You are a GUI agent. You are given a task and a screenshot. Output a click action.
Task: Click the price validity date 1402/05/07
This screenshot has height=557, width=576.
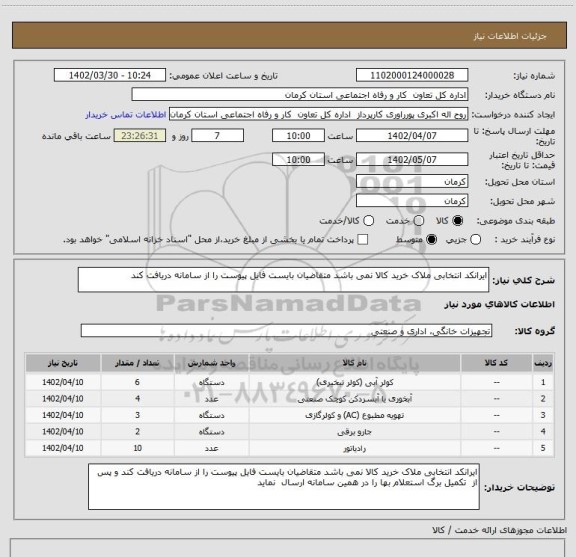(412, 159)
